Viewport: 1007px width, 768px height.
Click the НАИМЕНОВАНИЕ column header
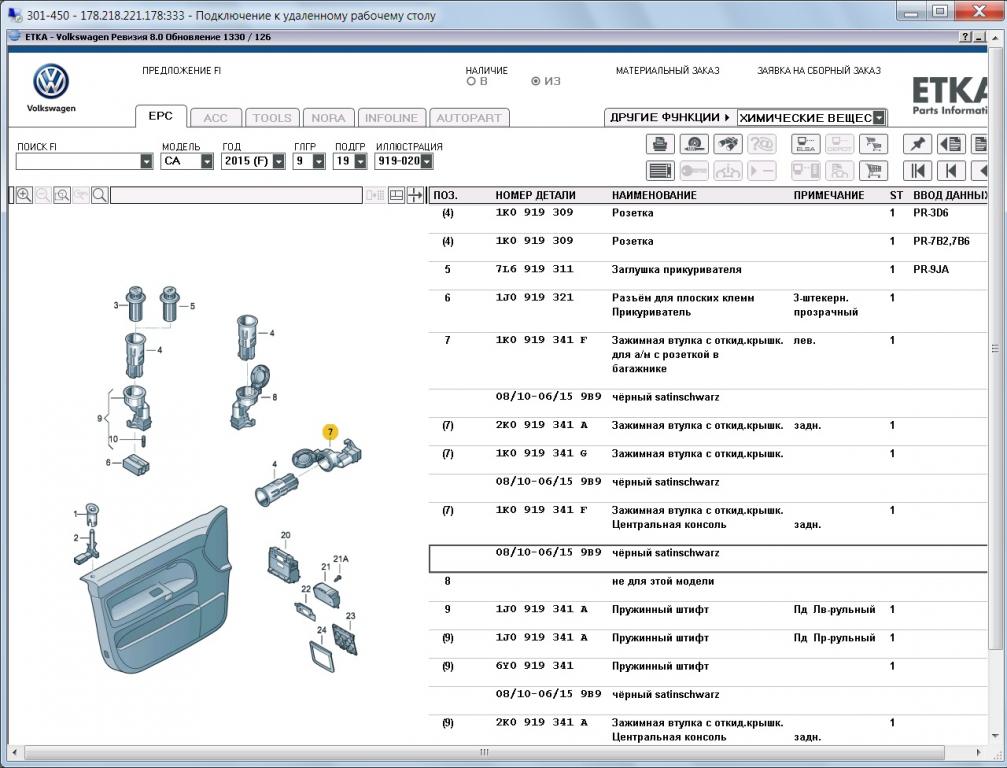coord(654,195)
